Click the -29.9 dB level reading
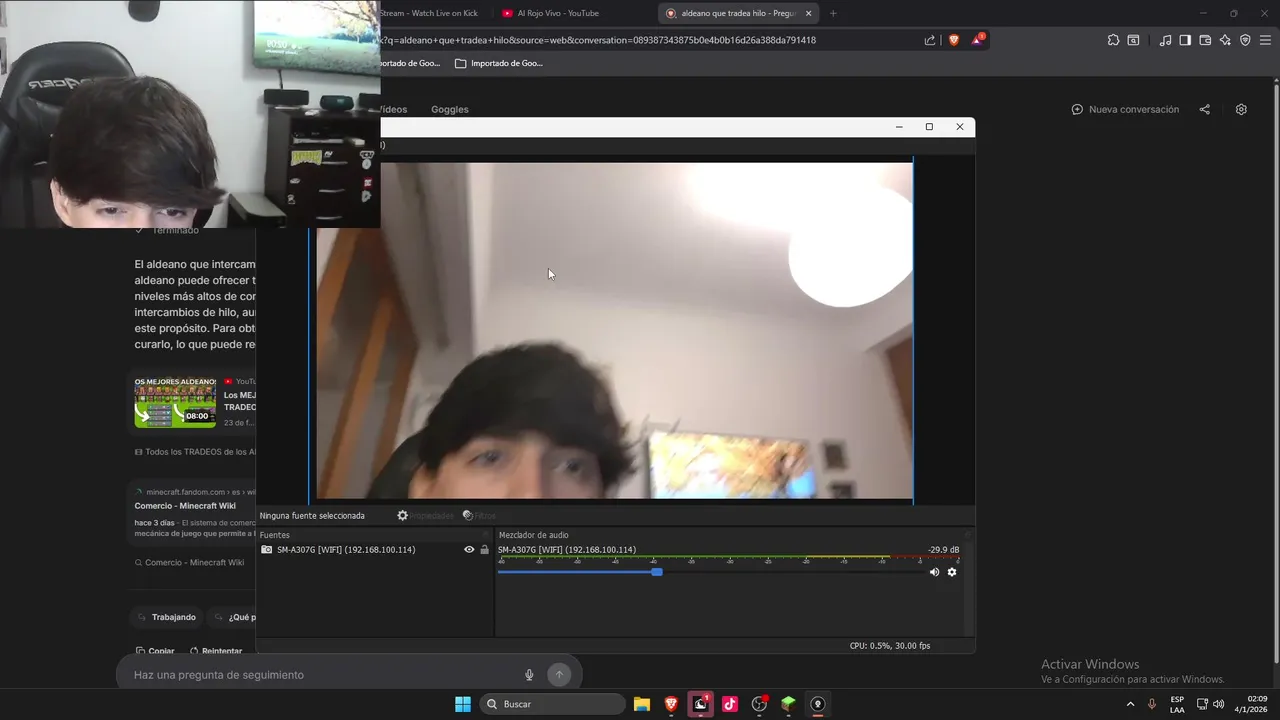Screen dimensions: 1280x720 pyautogui.click(x=943, y=550)
